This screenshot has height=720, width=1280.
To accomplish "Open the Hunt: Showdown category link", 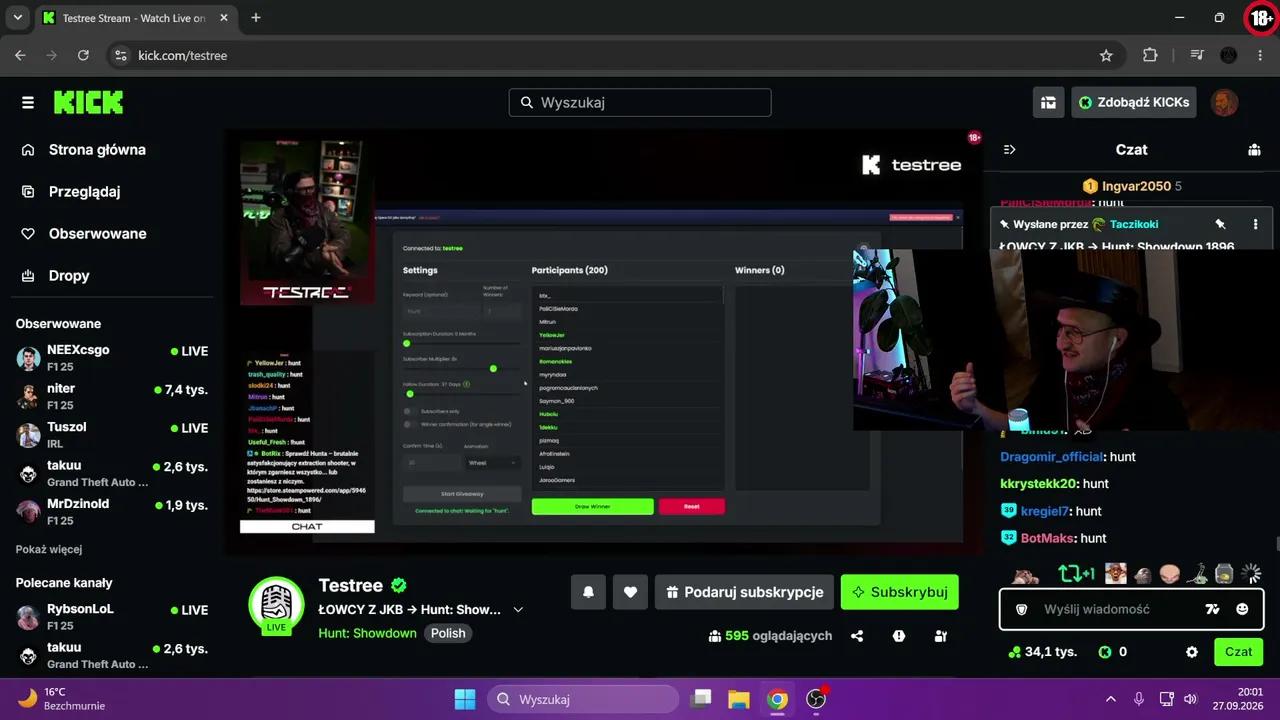I will (x=367, y=633).
